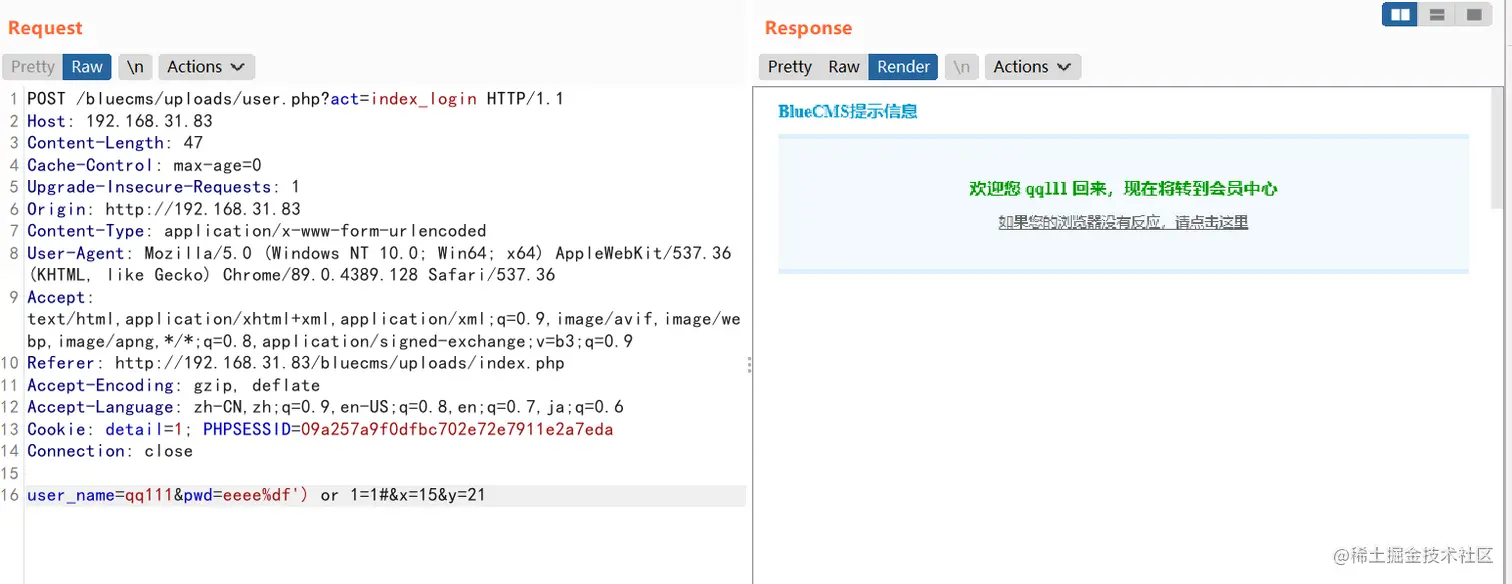This screenshot has width=1512, height=584.
Task: Open the Actions dropdown in Request panel
Action: [x=206, y=67]
